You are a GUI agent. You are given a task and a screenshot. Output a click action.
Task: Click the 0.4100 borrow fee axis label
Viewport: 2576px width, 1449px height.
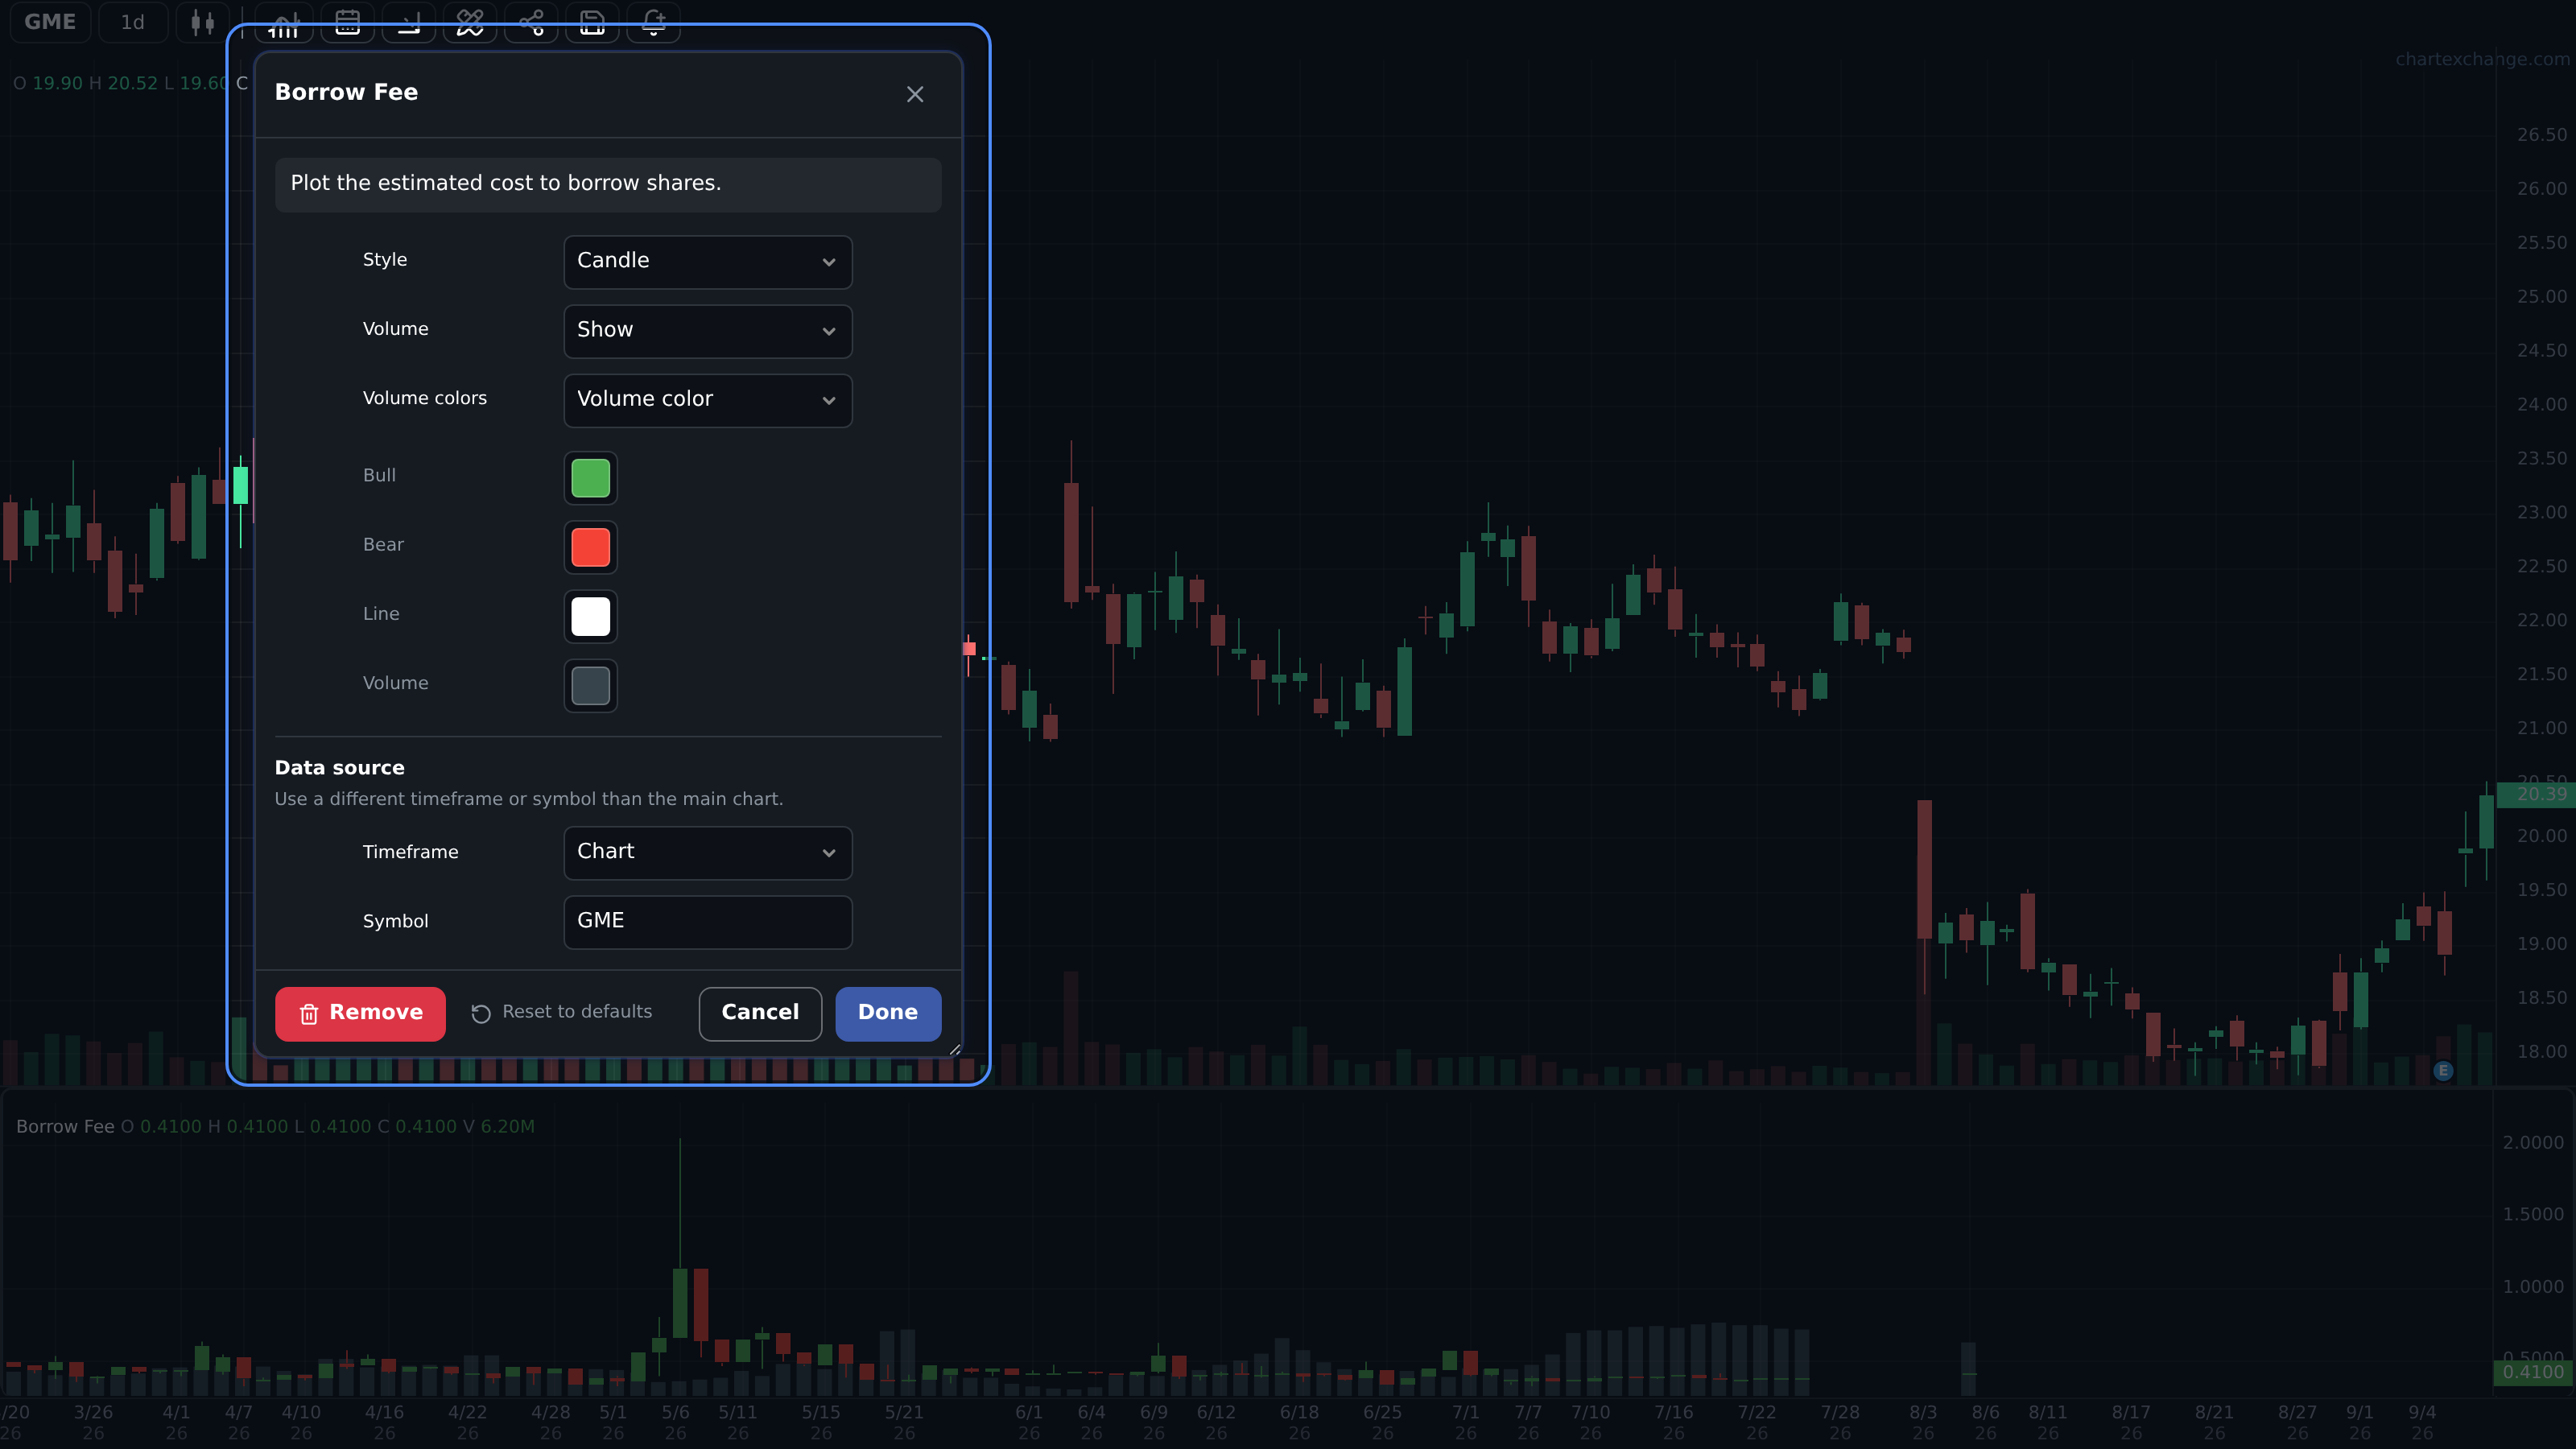[2533, 1373]
